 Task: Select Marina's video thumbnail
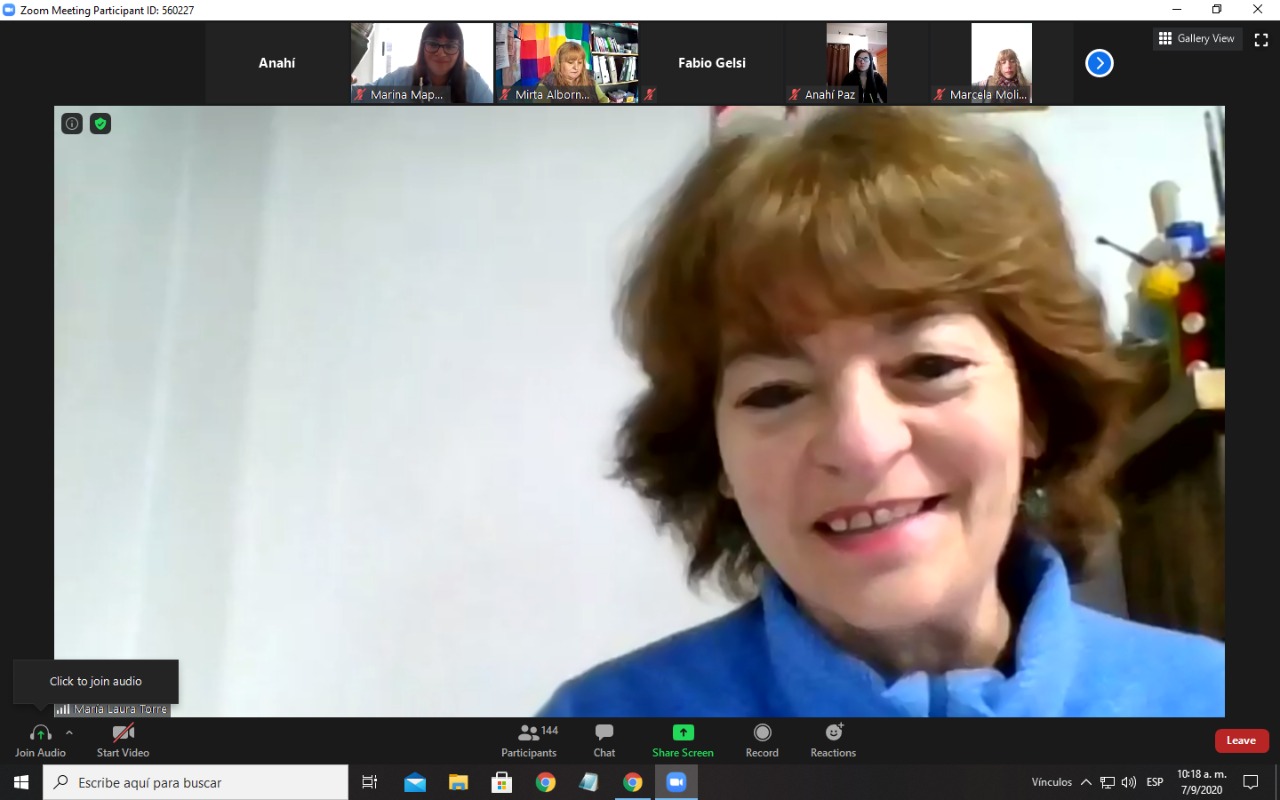click(x=422, y=63)
